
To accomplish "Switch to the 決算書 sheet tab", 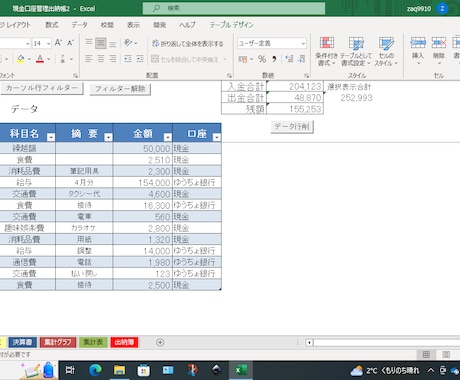I will pyautogui.click(x=22, y=342).
